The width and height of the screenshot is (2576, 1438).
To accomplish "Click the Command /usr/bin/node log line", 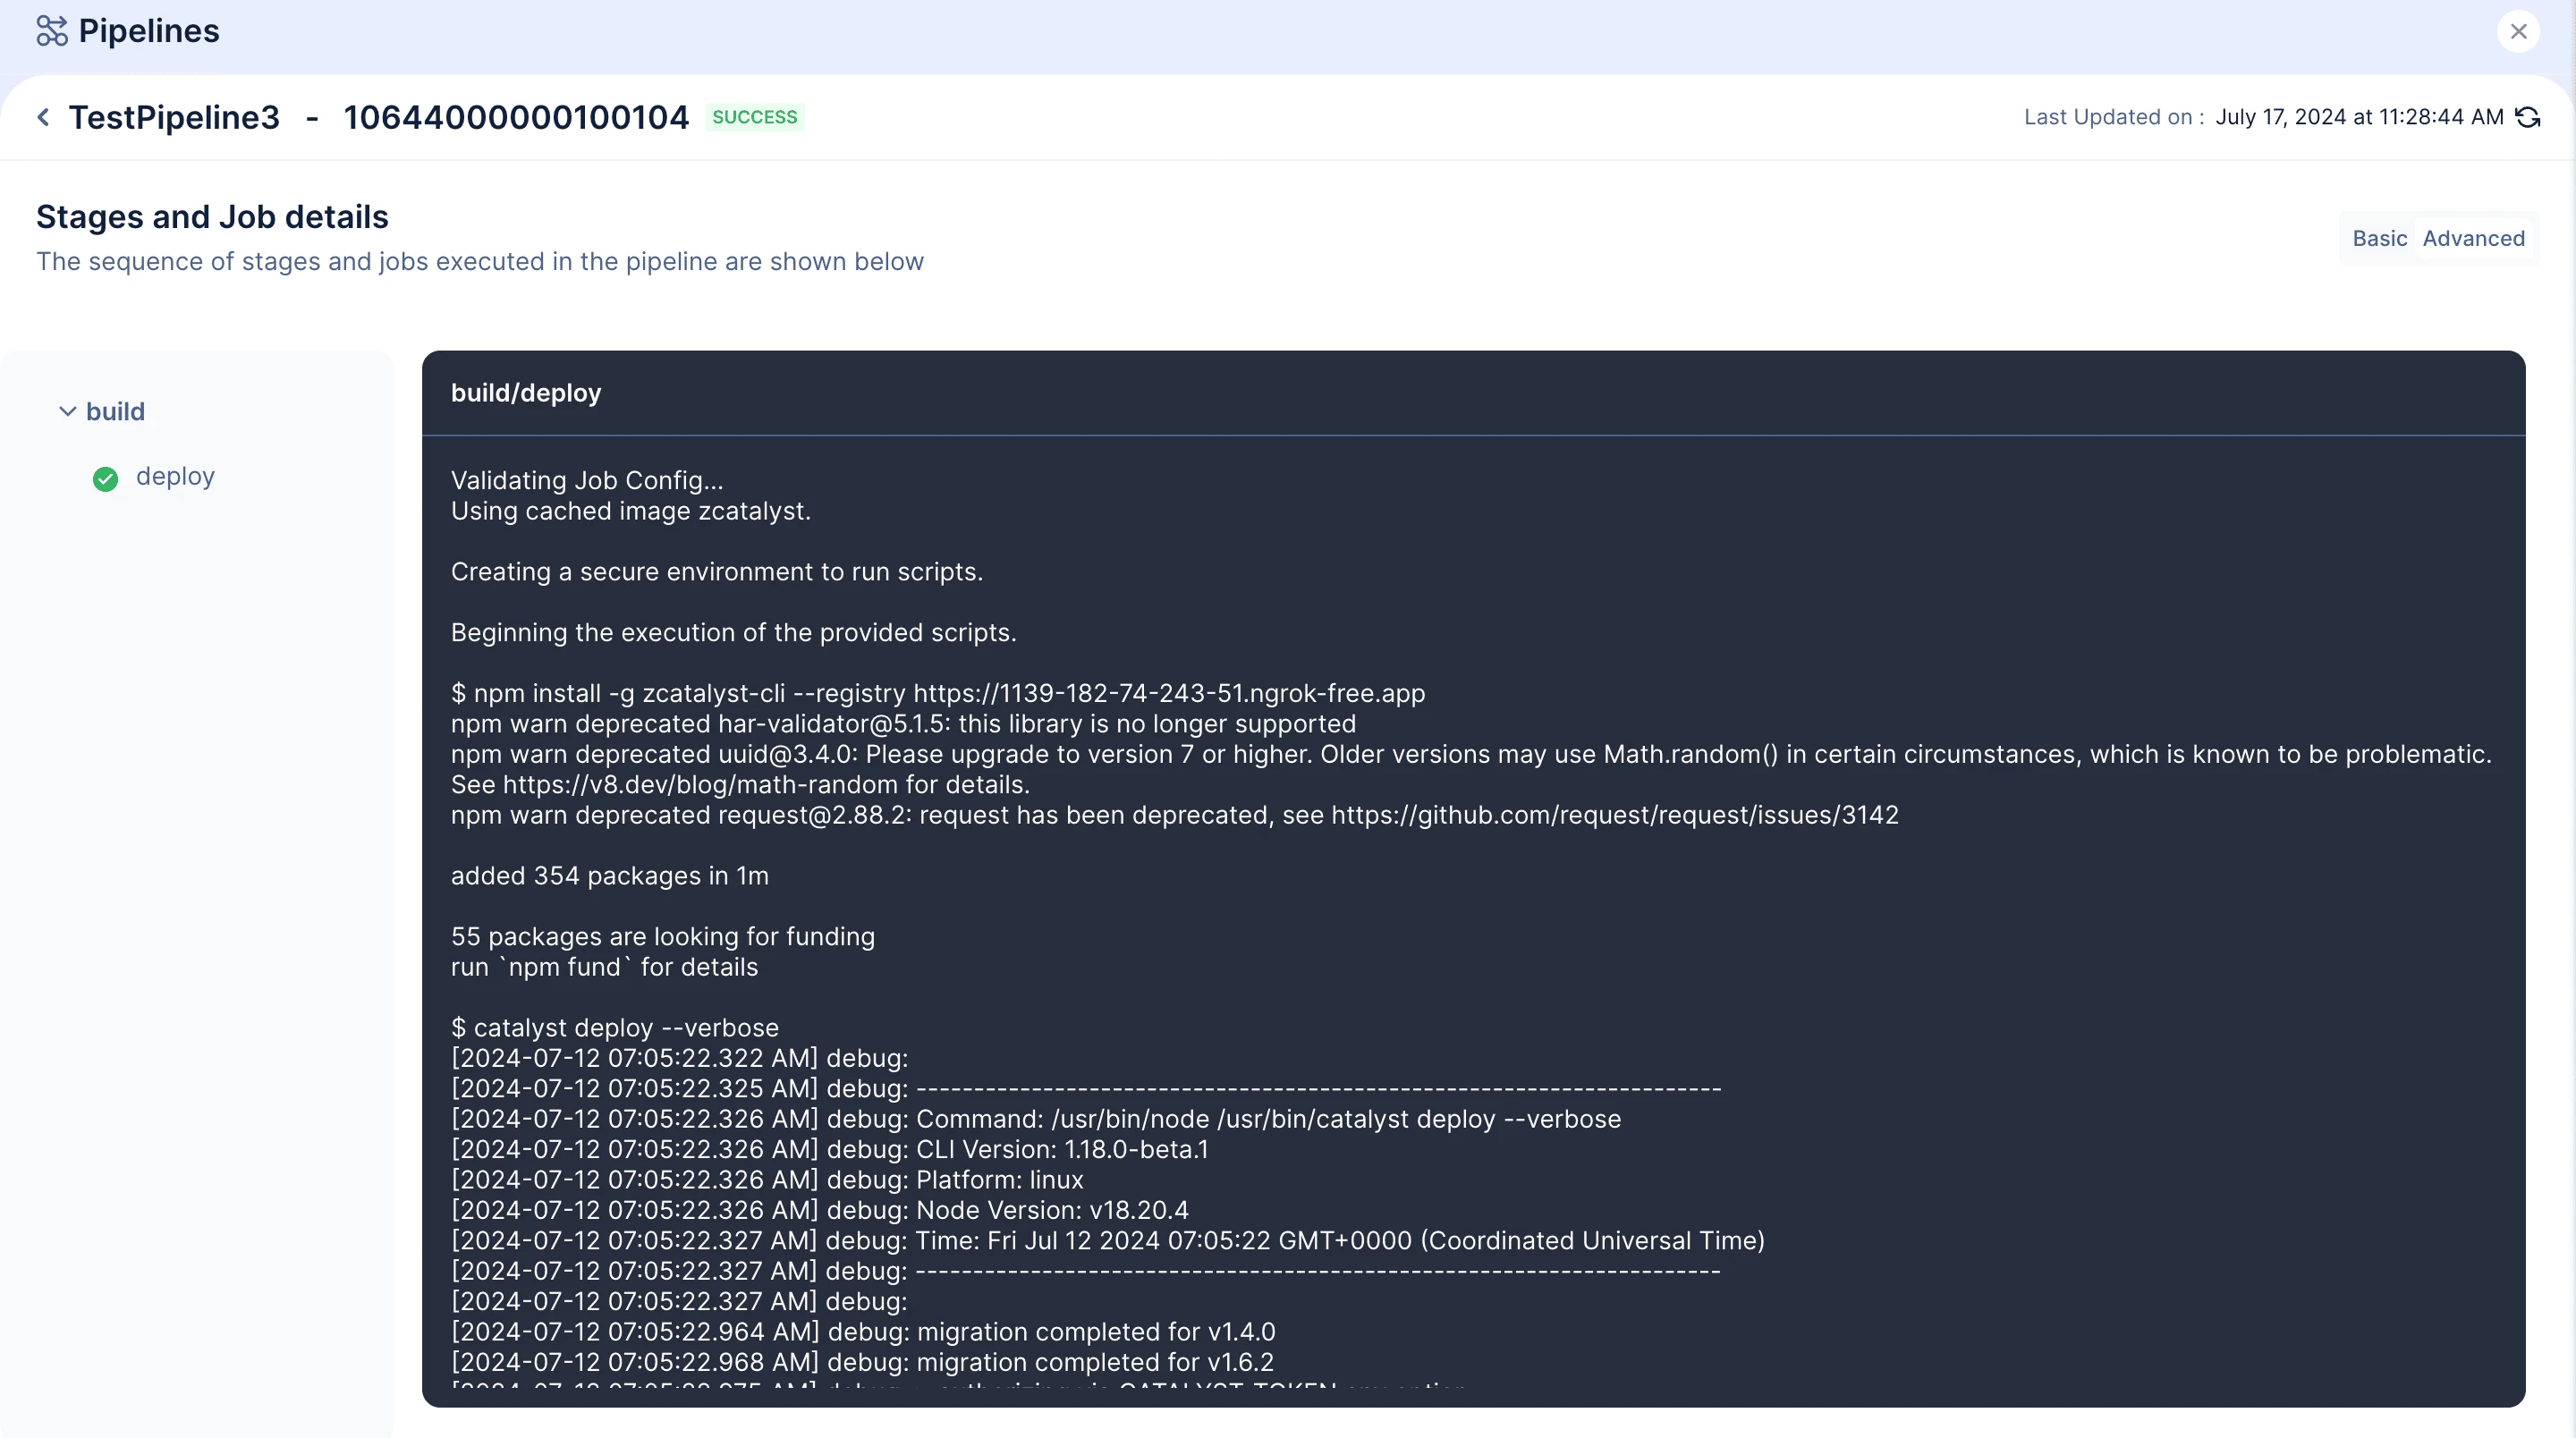I will (x=1035, y=1119).
